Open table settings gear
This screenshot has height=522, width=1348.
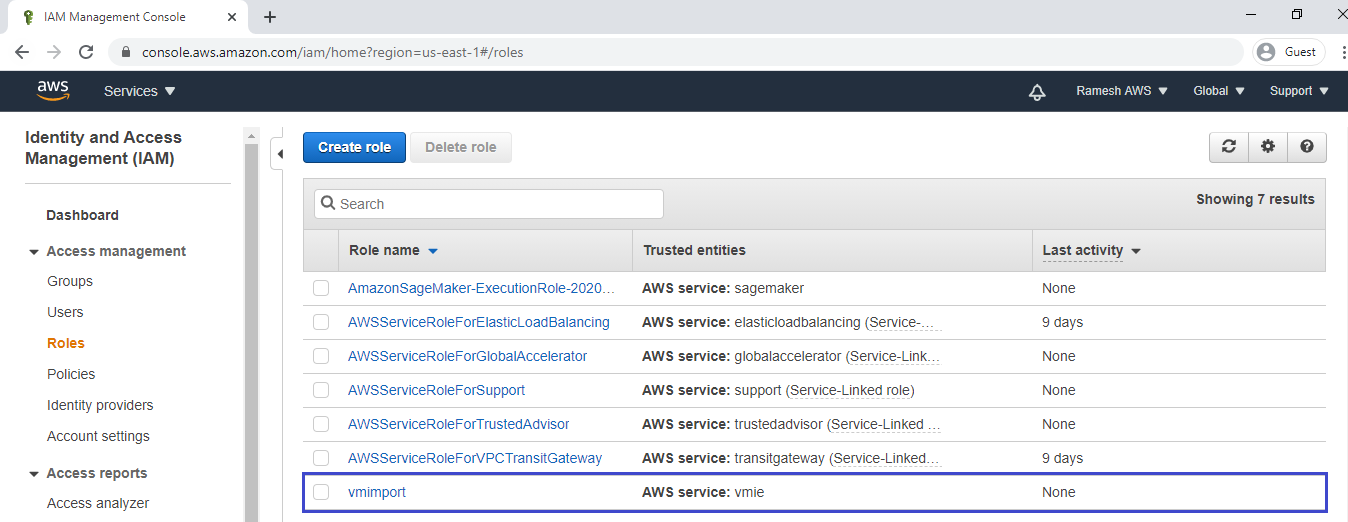point(1268,147)
